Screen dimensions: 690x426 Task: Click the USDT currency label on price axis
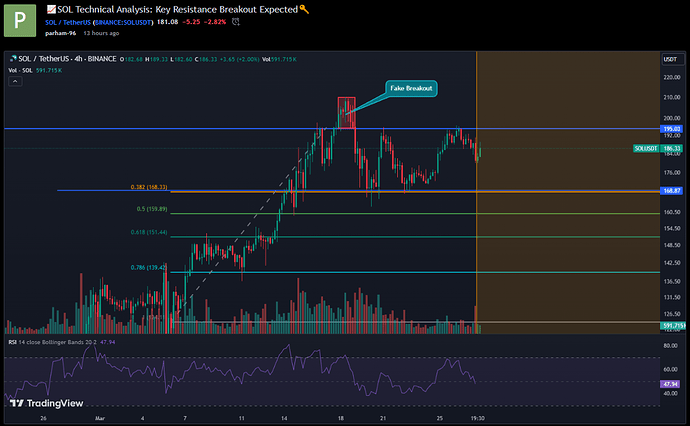point(669,61)
